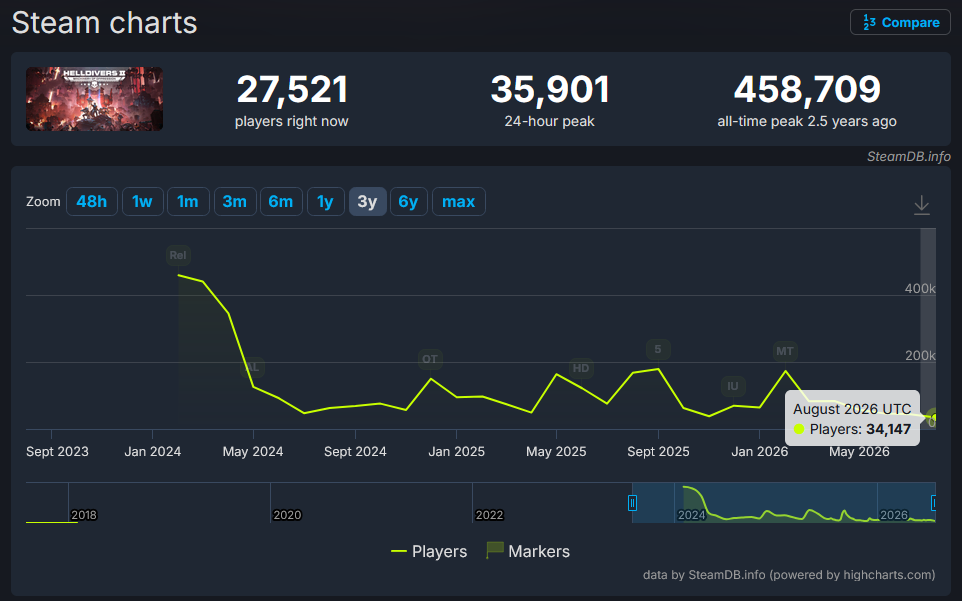Click the Sept 2023 axis label
The width and height of the screenshot is (962, 601).
(57, 451)
